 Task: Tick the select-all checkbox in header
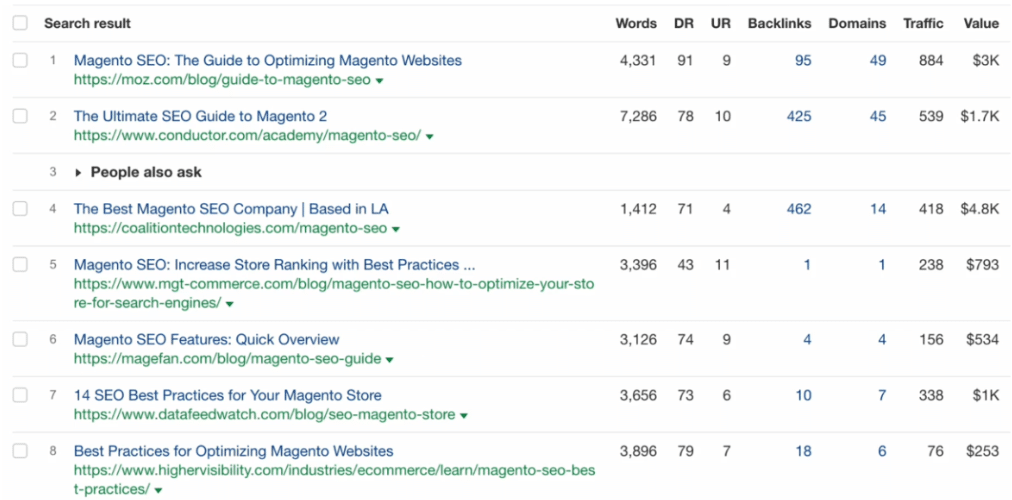[x=20, y=23]
